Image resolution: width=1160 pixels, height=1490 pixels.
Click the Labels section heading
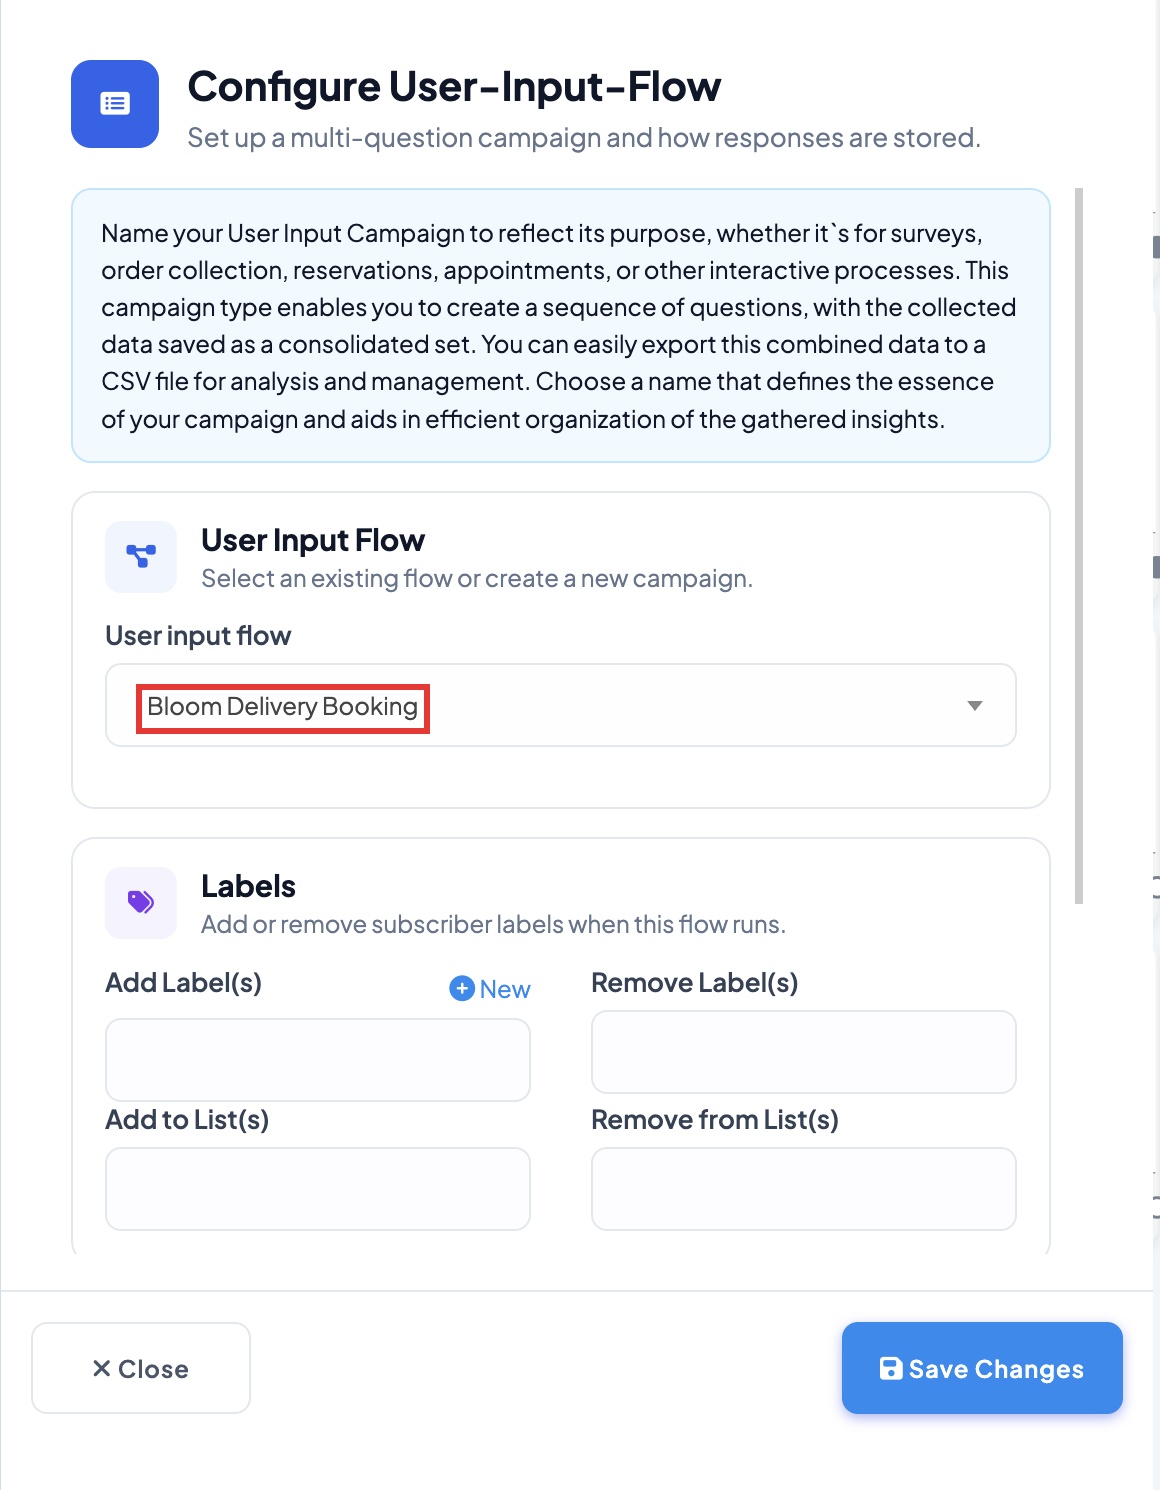[x=248, y=887]
